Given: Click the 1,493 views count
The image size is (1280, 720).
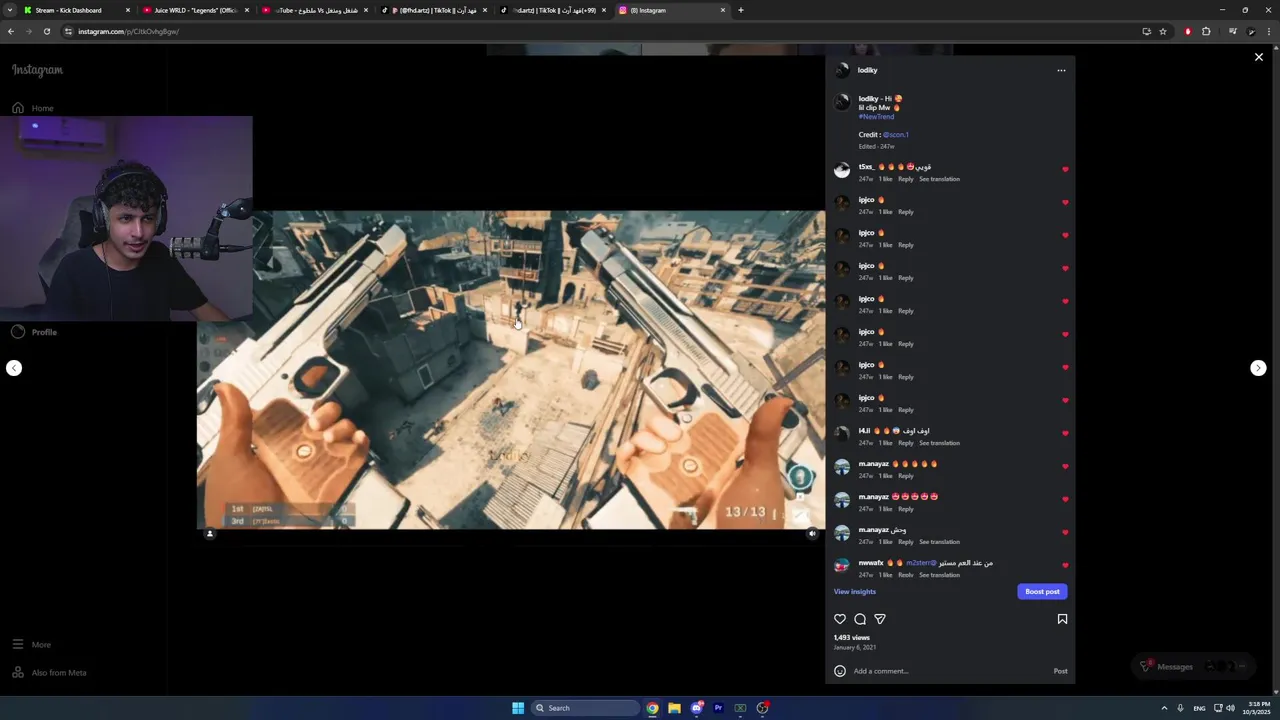Looking at the screenshot, I should [852, 637].
